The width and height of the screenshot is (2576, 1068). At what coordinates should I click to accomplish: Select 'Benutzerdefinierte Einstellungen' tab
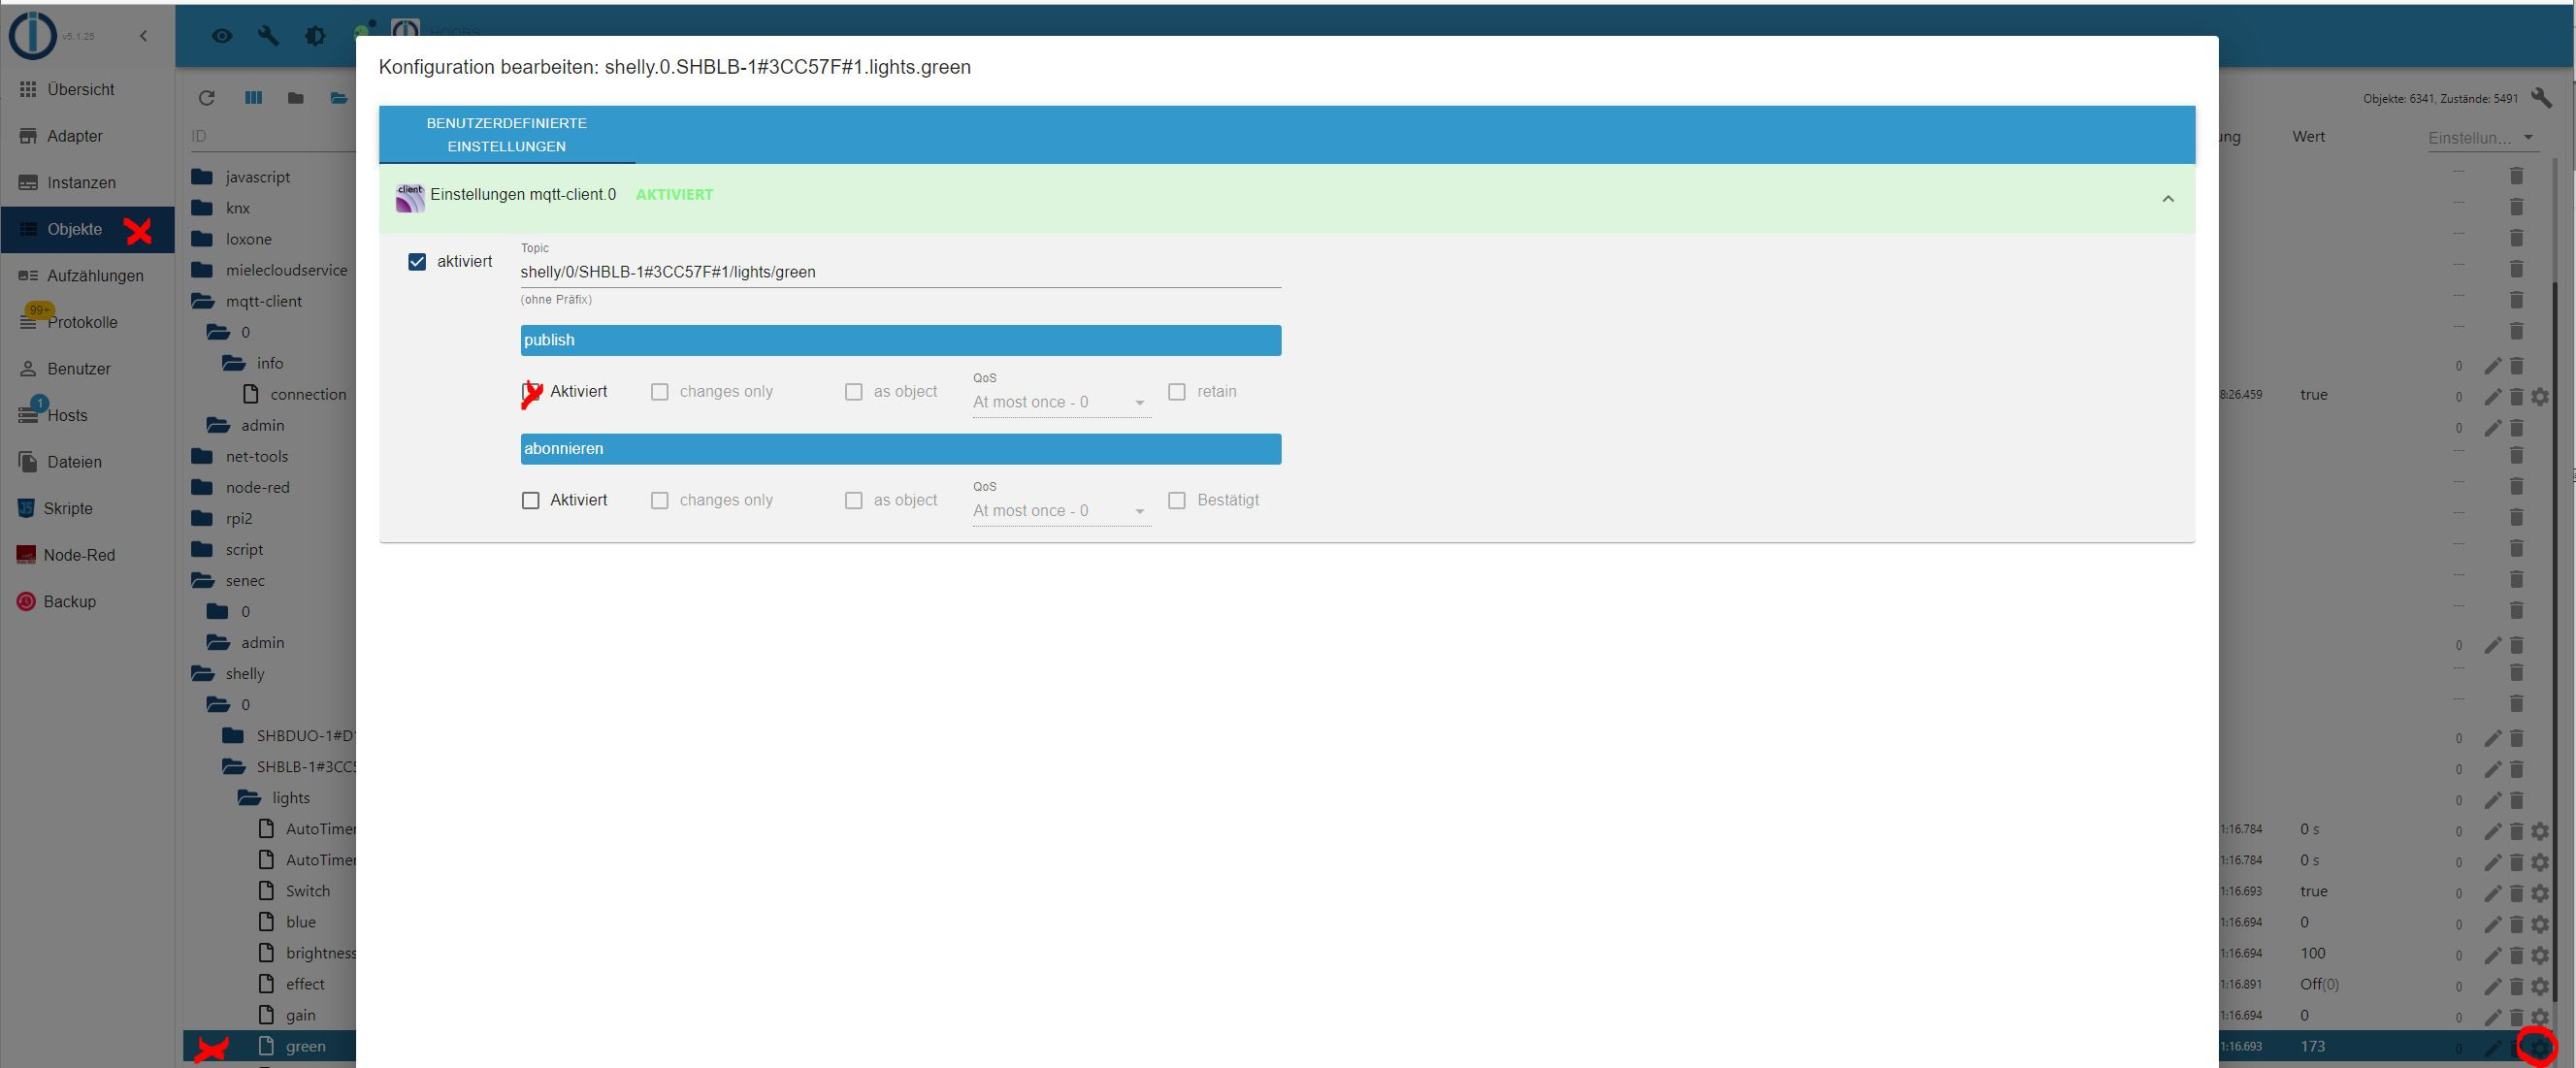507,135
